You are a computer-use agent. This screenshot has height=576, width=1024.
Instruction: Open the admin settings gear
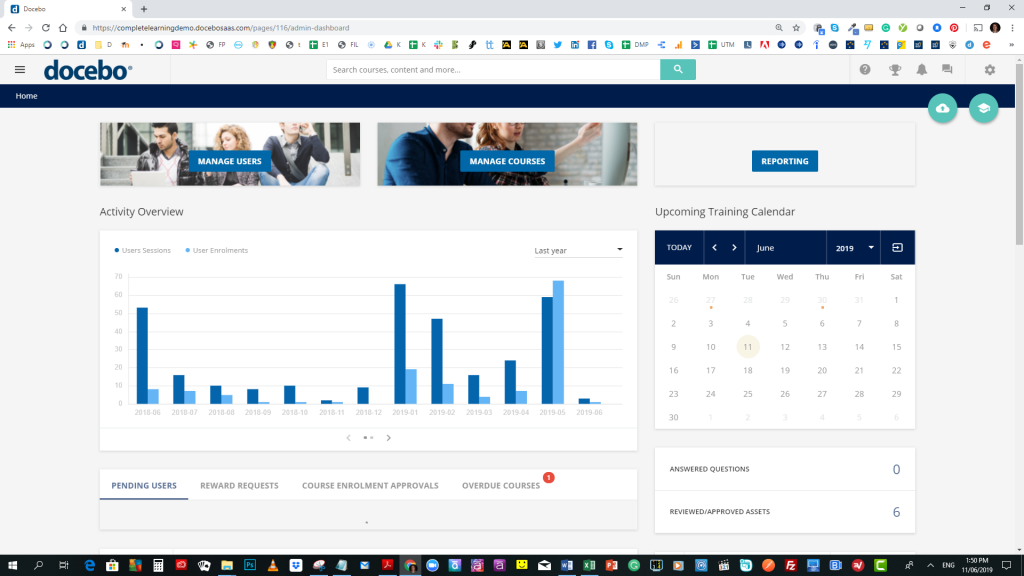(988, 70)
